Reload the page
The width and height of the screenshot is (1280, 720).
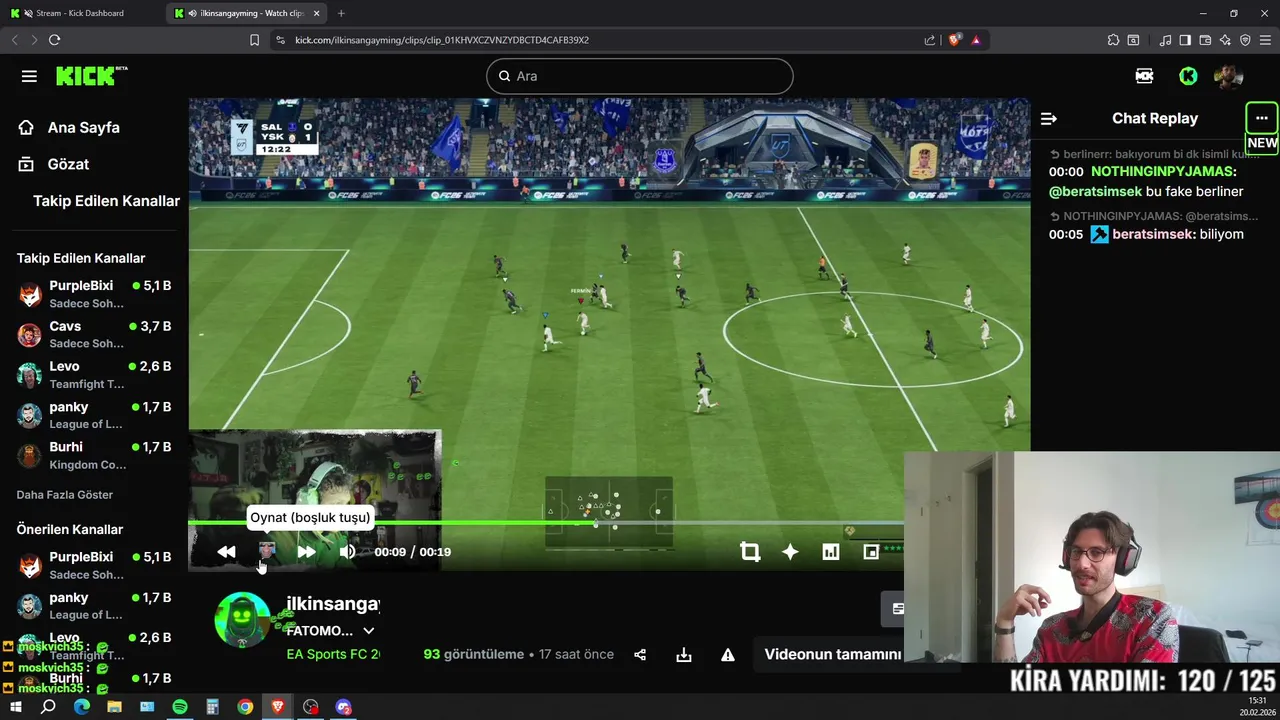54,40
